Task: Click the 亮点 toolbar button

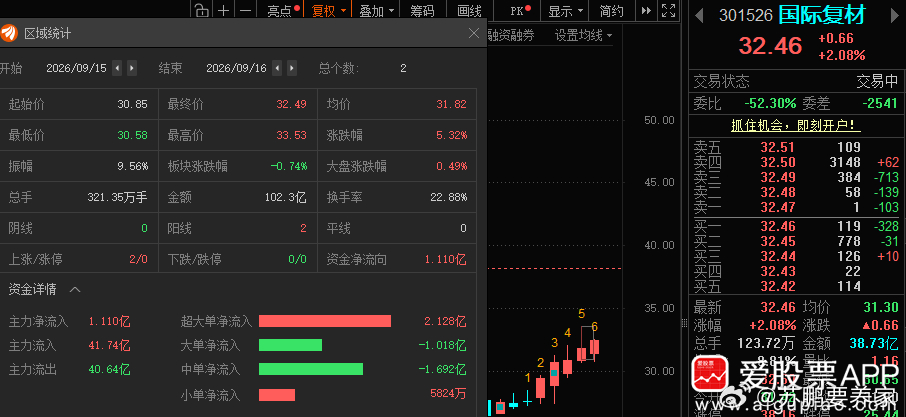Action: pos(283,10)
